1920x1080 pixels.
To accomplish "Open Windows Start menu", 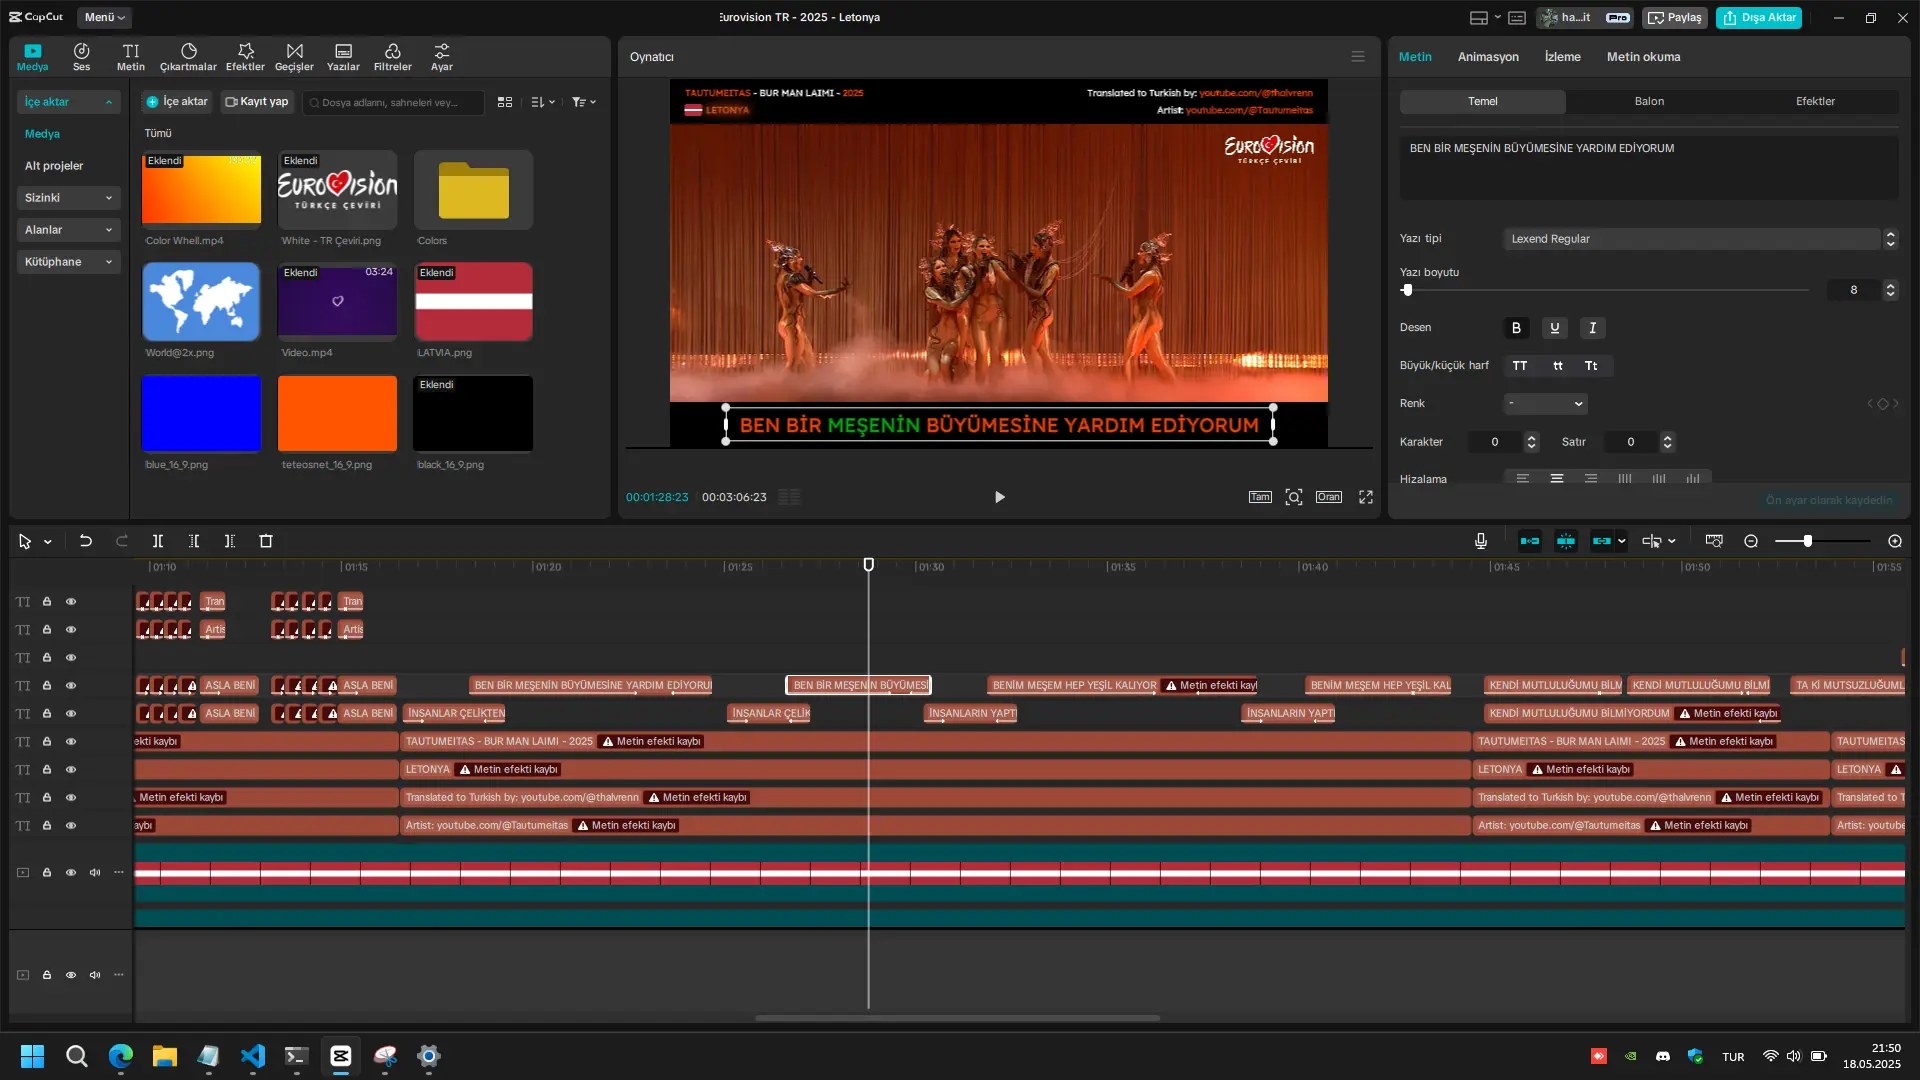I will coord(33,1056).
